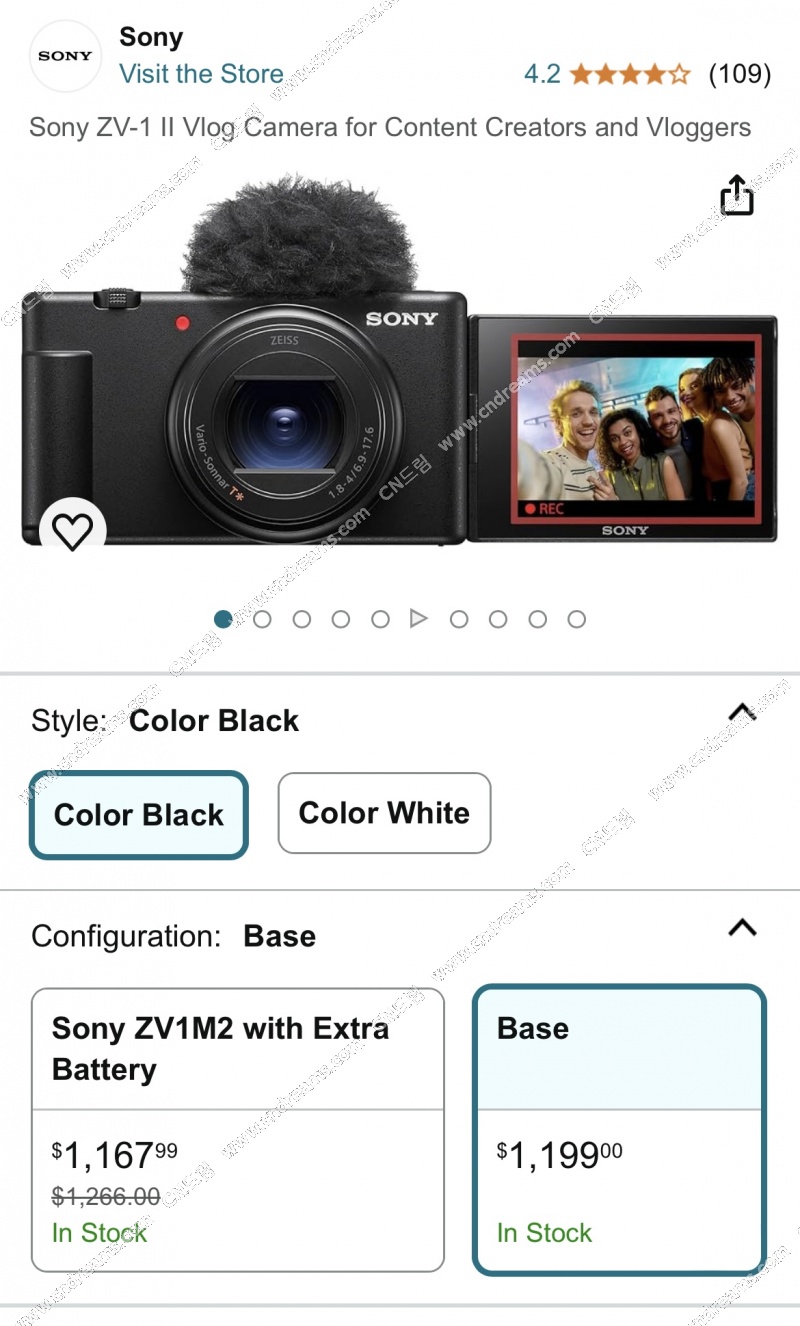Select Color Black style option
Viewport: 800px width, 1326px height.
(x=139, y=814)
